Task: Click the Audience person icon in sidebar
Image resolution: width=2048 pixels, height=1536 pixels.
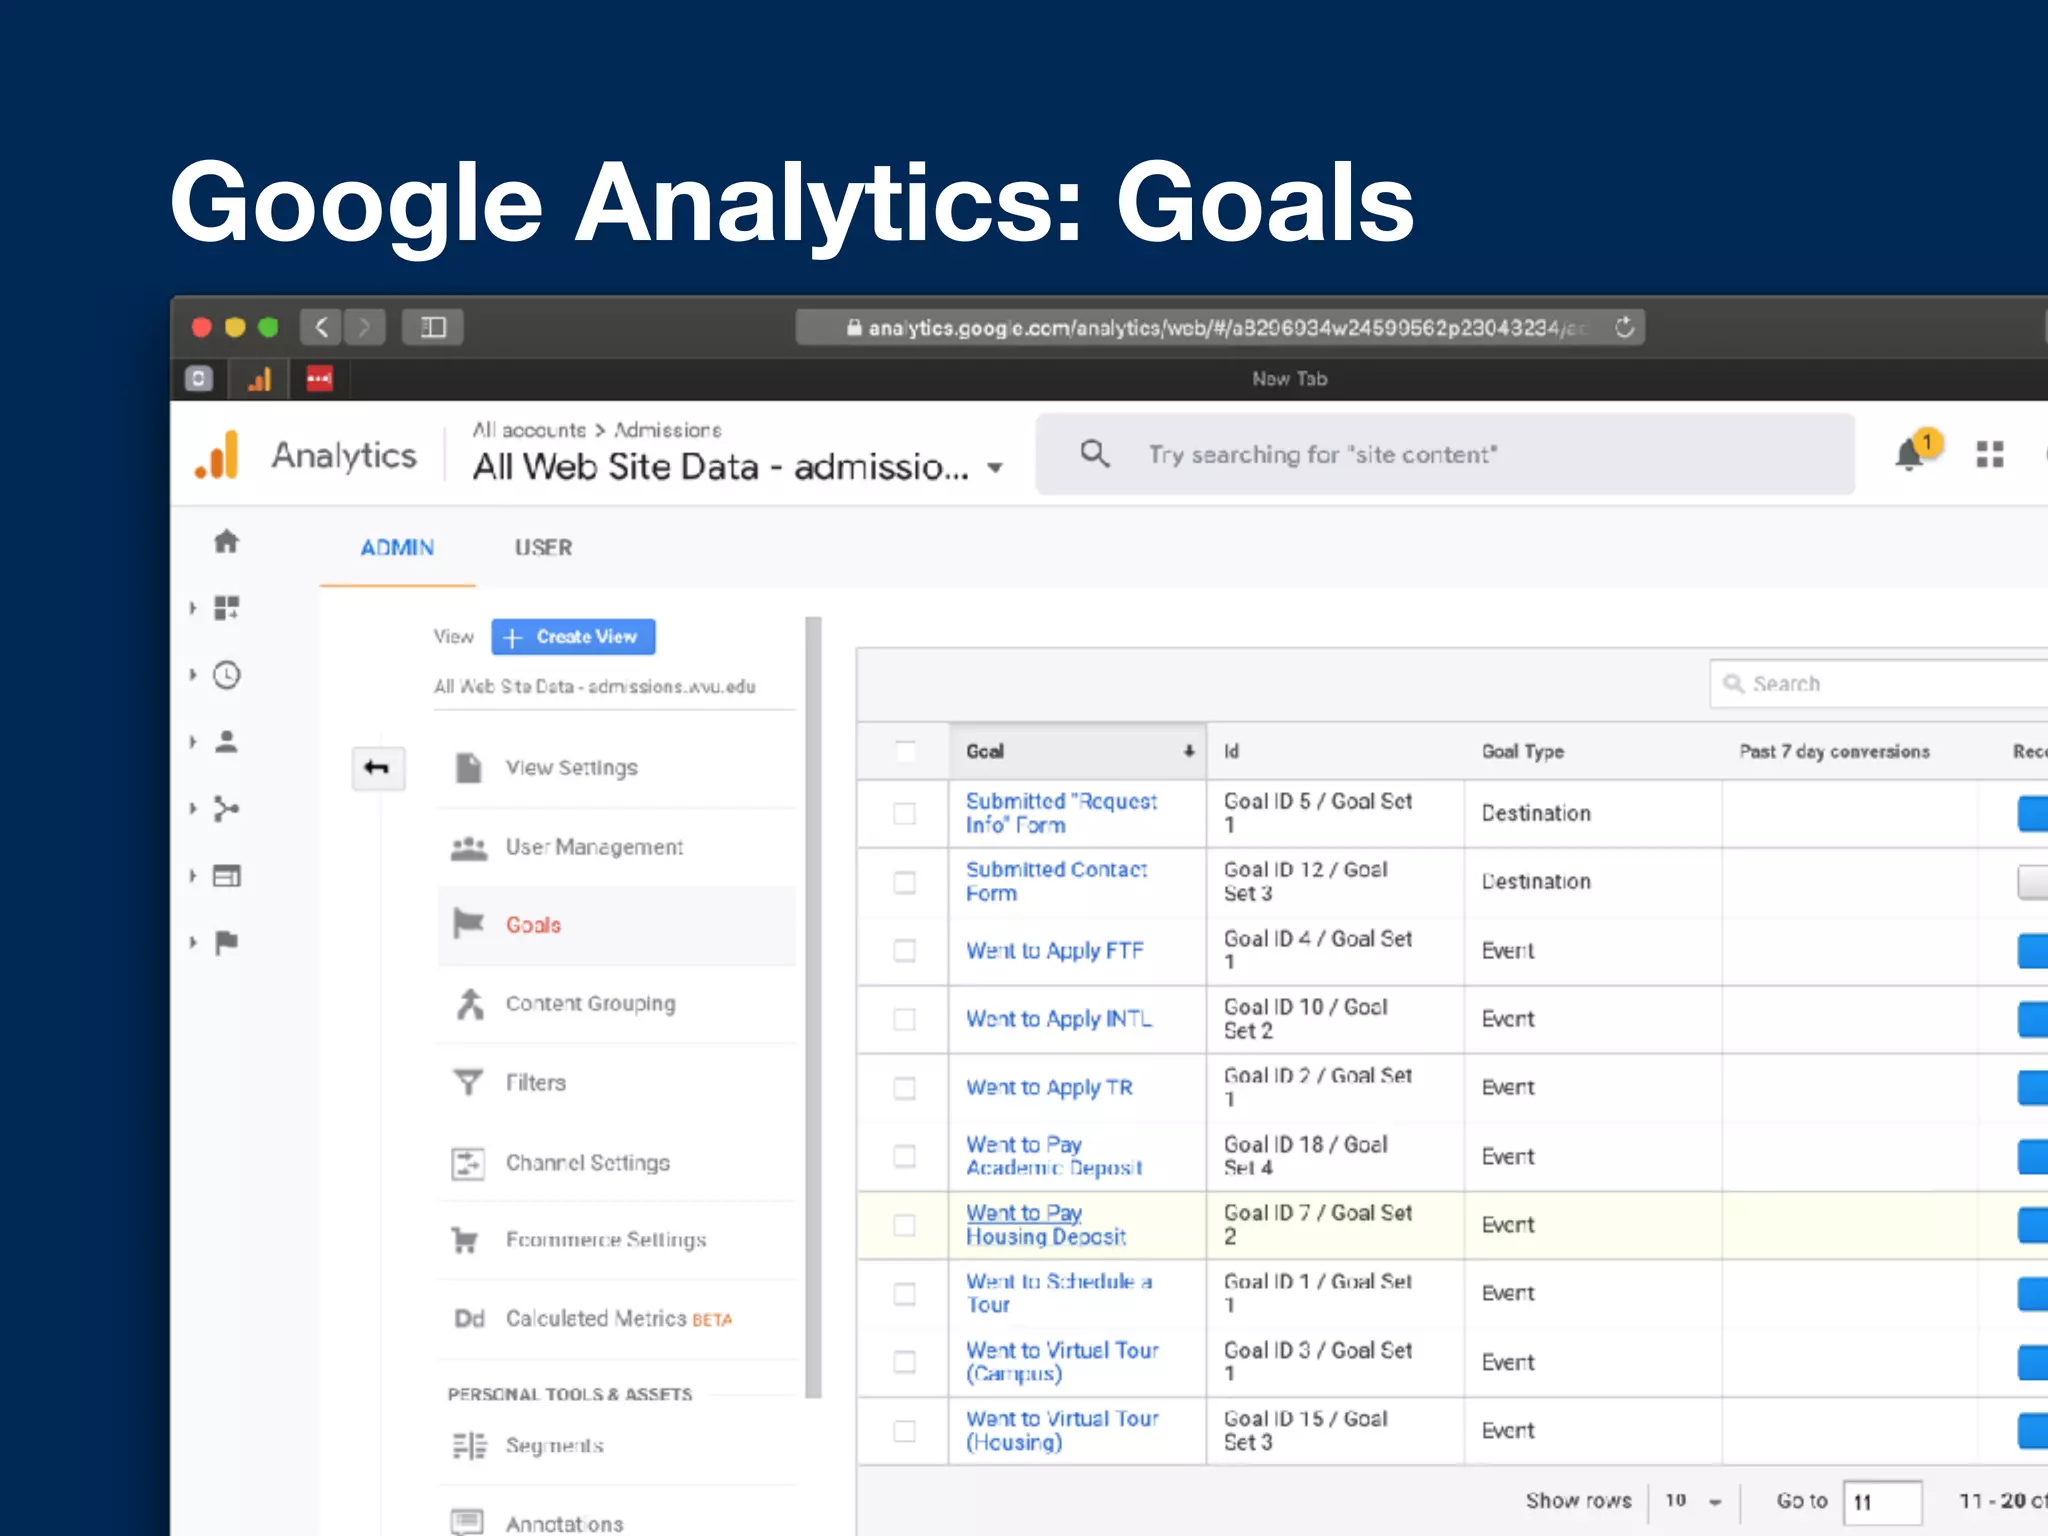Action: pos(227,742)
